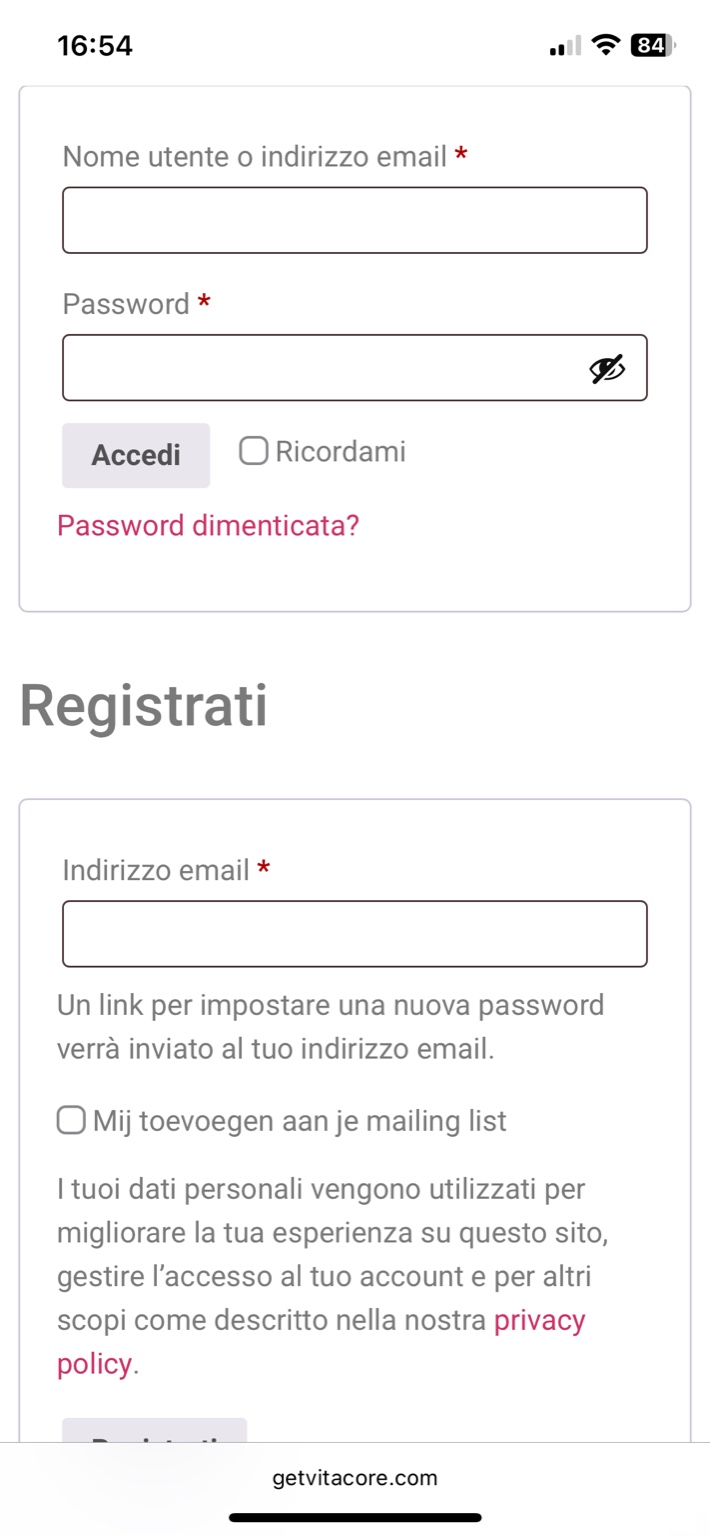Click the large Registrati section heading

point(143,706)
